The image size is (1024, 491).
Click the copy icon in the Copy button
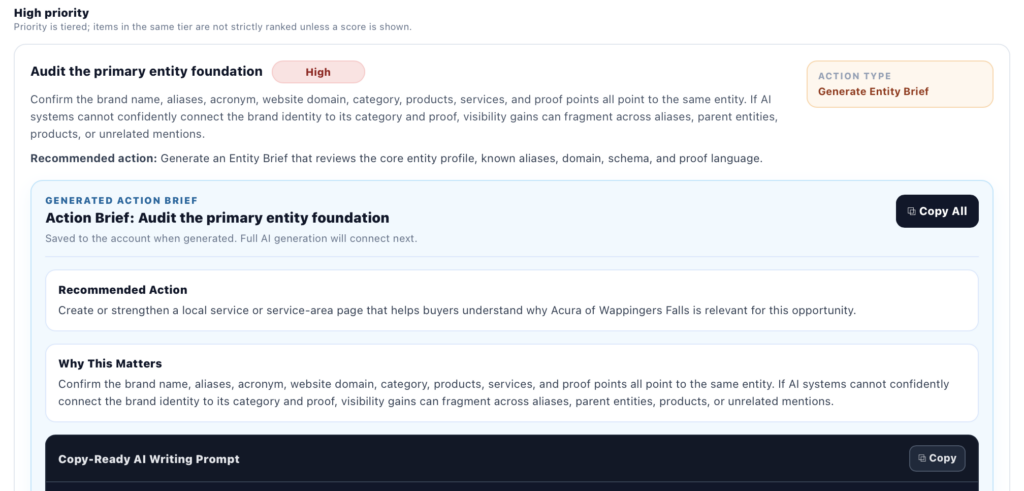tap(921, 458)
